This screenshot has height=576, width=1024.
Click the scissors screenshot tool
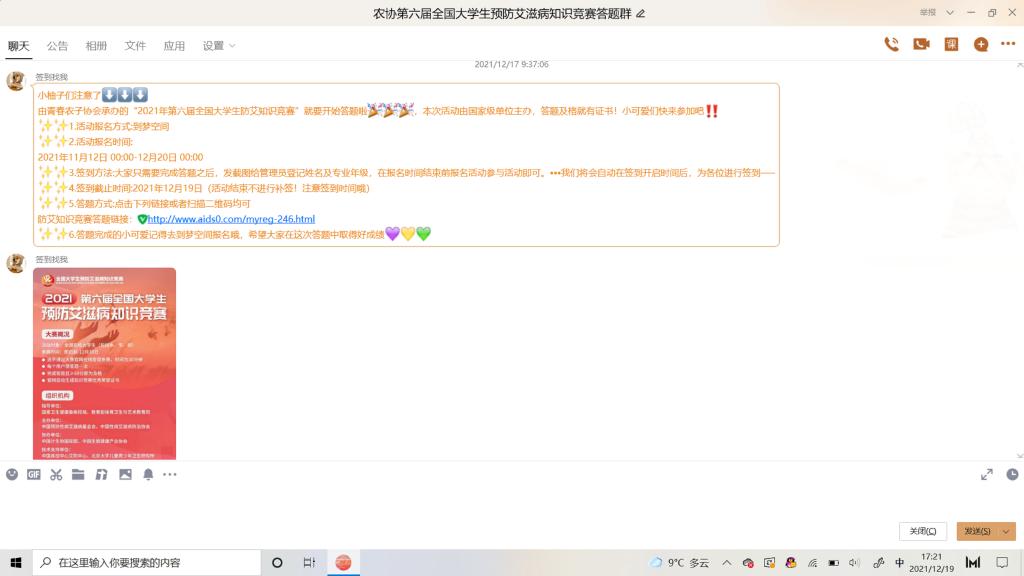(56, 474)
